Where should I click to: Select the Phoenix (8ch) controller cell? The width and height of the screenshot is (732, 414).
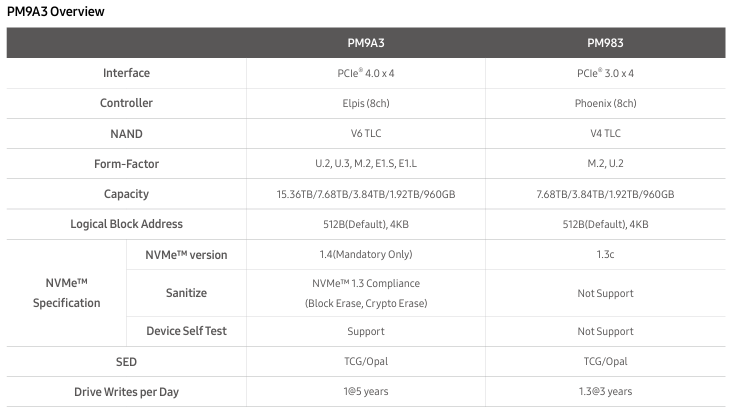tap(605, 103)
